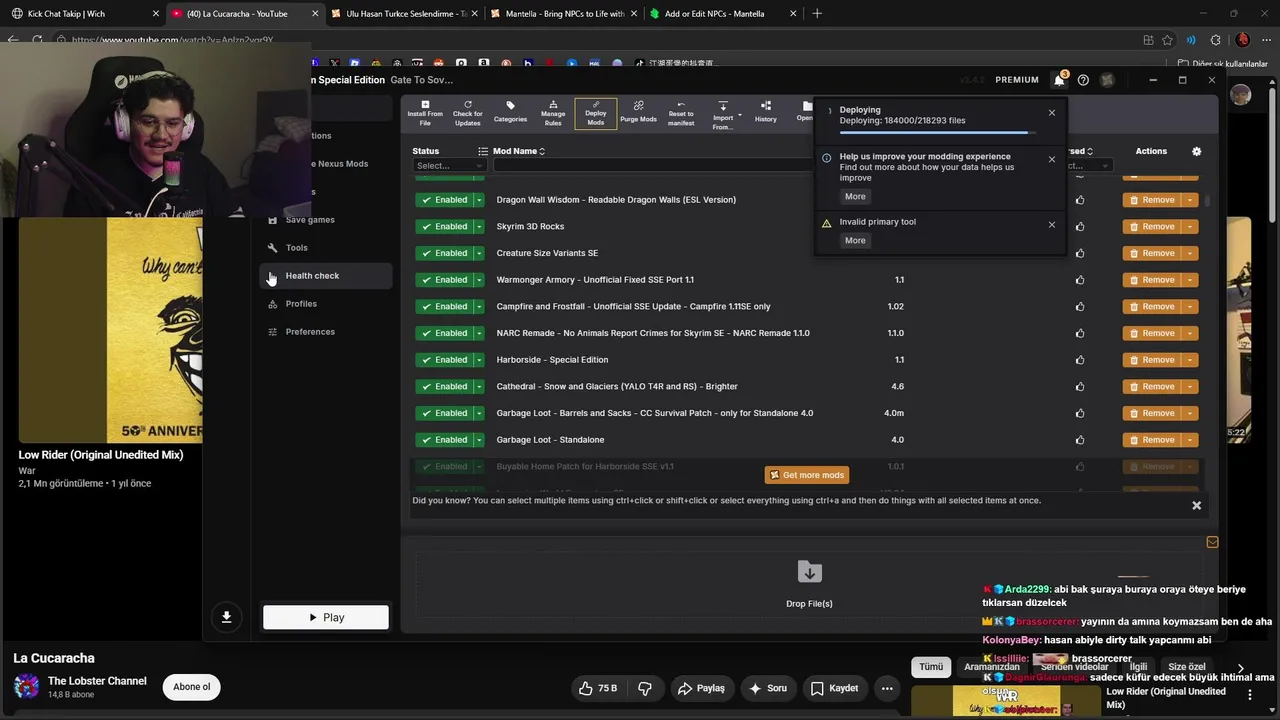Click Reset to manifest in the toolbar

681,113
